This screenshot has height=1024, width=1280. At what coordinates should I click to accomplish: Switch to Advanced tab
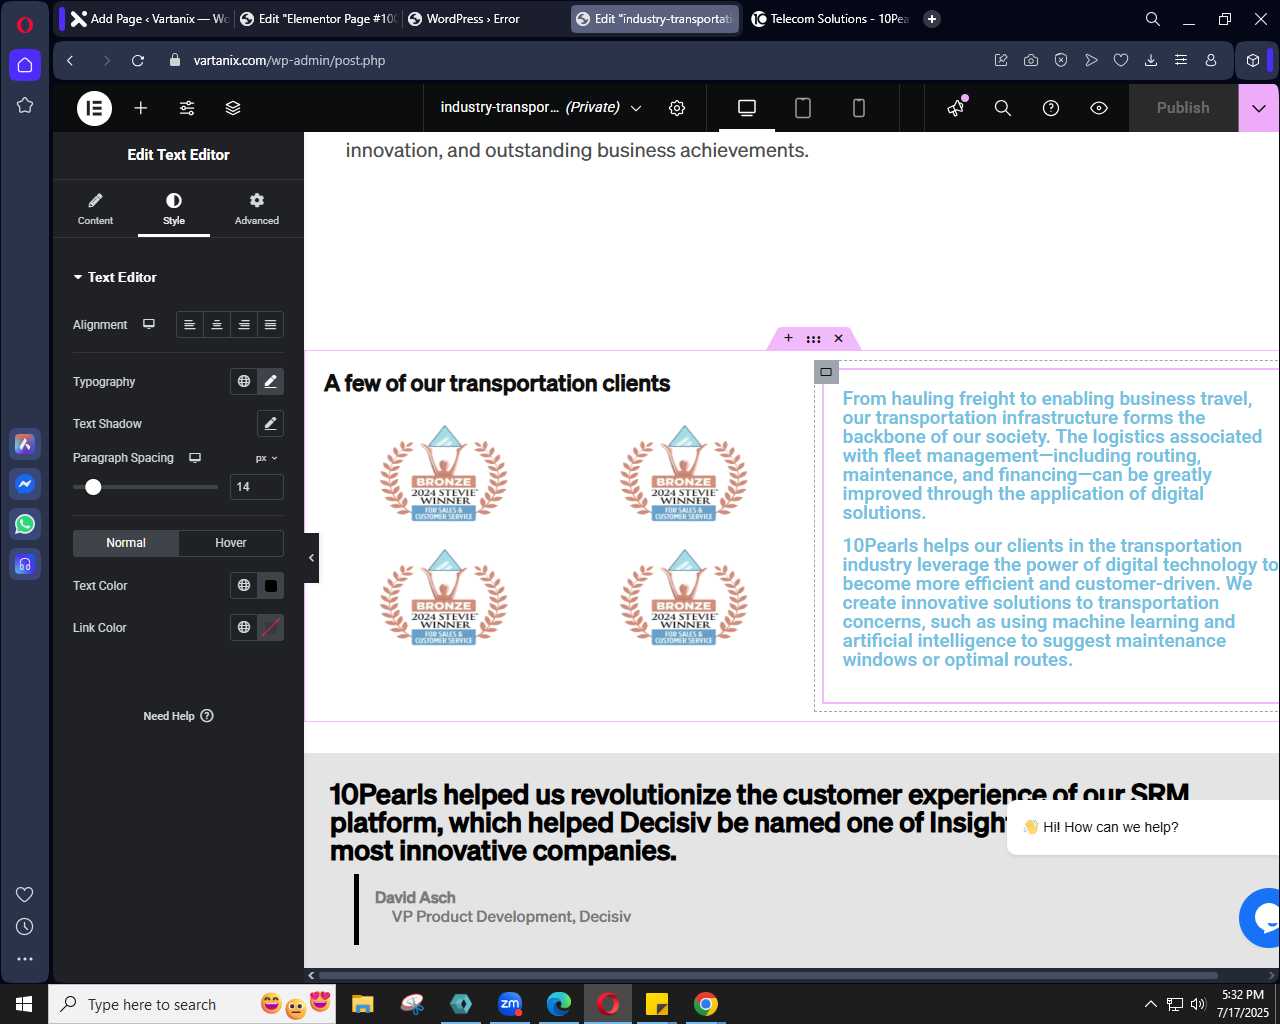tap(257, 209)
